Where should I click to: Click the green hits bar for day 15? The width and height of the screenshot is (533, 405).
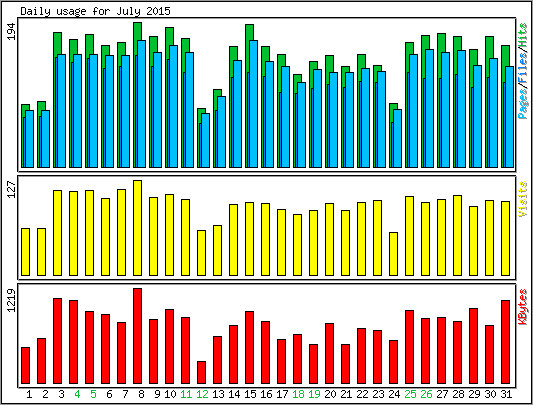(249, 32)
